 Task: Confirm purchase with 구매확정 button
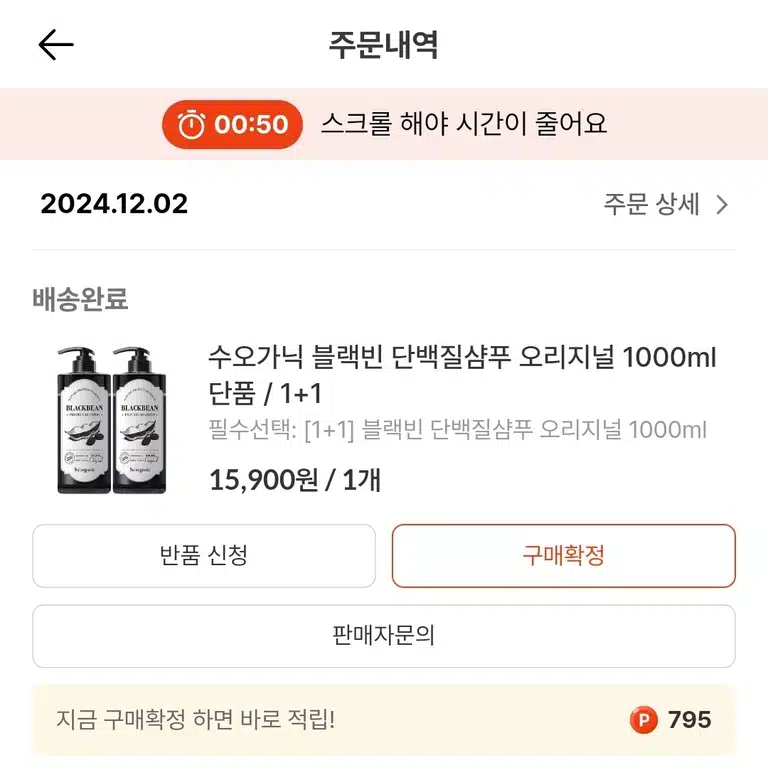564,555
